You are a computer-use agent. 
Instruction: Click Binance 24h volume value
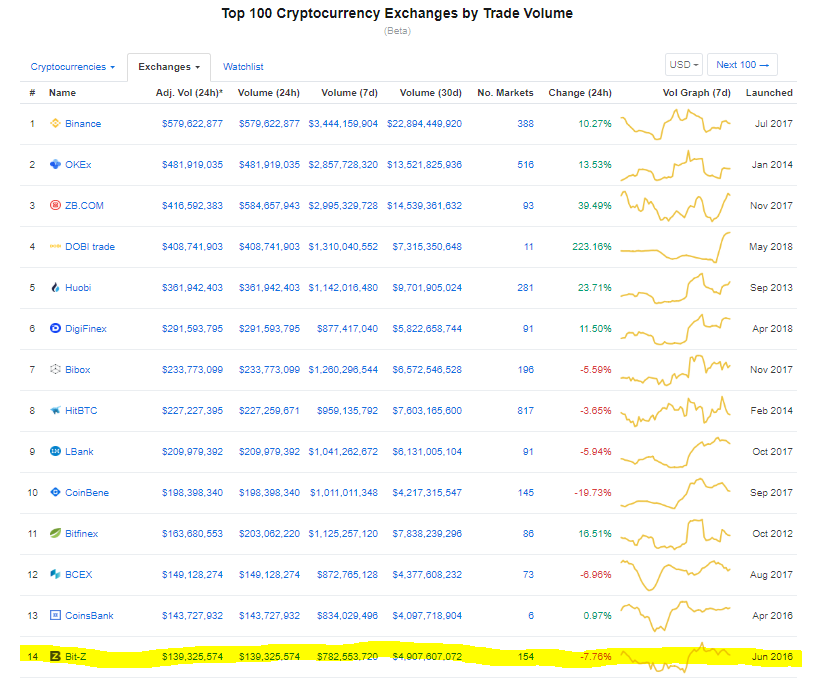click(269, 124)
